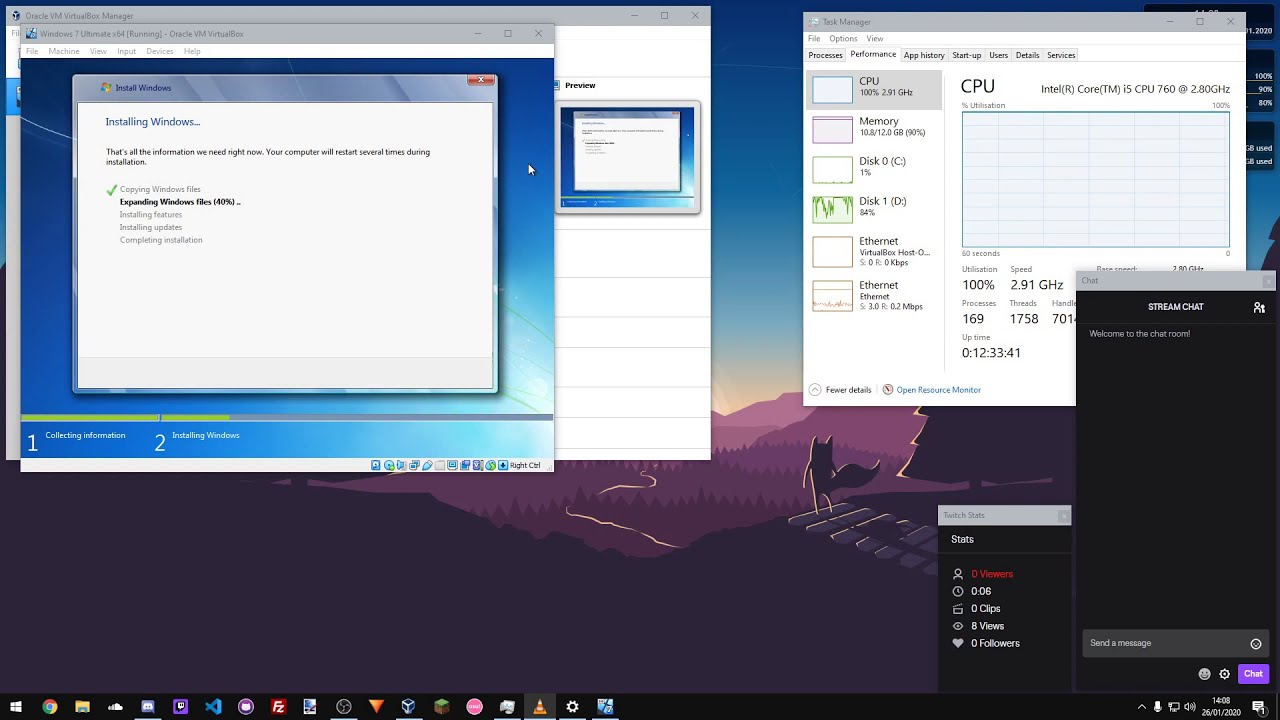1280x720 pixels.
Task: Open Input menu in VirtualBox VM window
Action: 126,51
